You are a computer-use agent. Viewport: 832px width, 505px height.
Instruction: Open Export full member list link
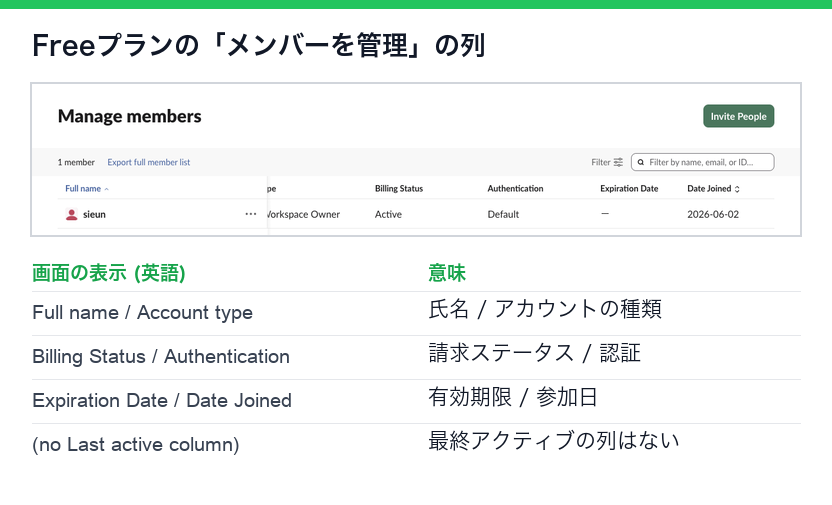[x=149, y=162]
